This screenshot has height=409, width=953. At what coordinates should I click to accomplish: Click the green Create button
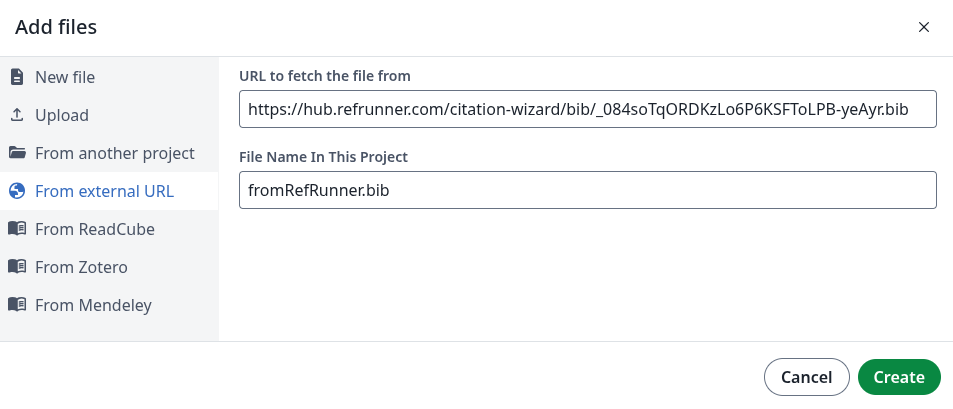tap(899, 377)
